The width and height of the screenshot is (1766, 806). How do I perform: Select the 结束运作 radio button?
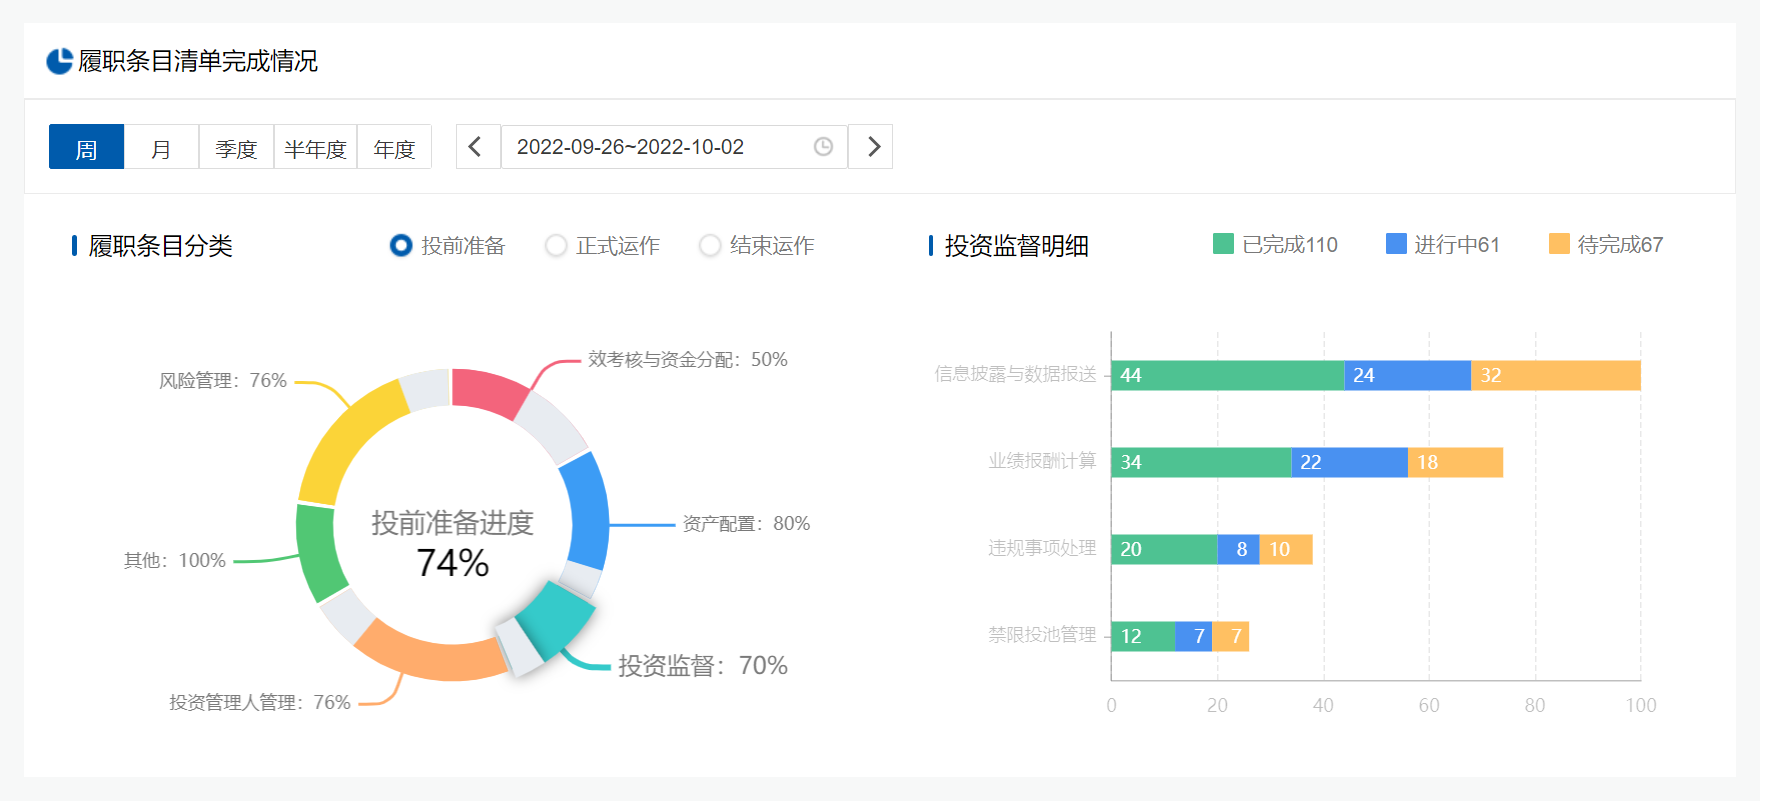click(x=710, y=245)
